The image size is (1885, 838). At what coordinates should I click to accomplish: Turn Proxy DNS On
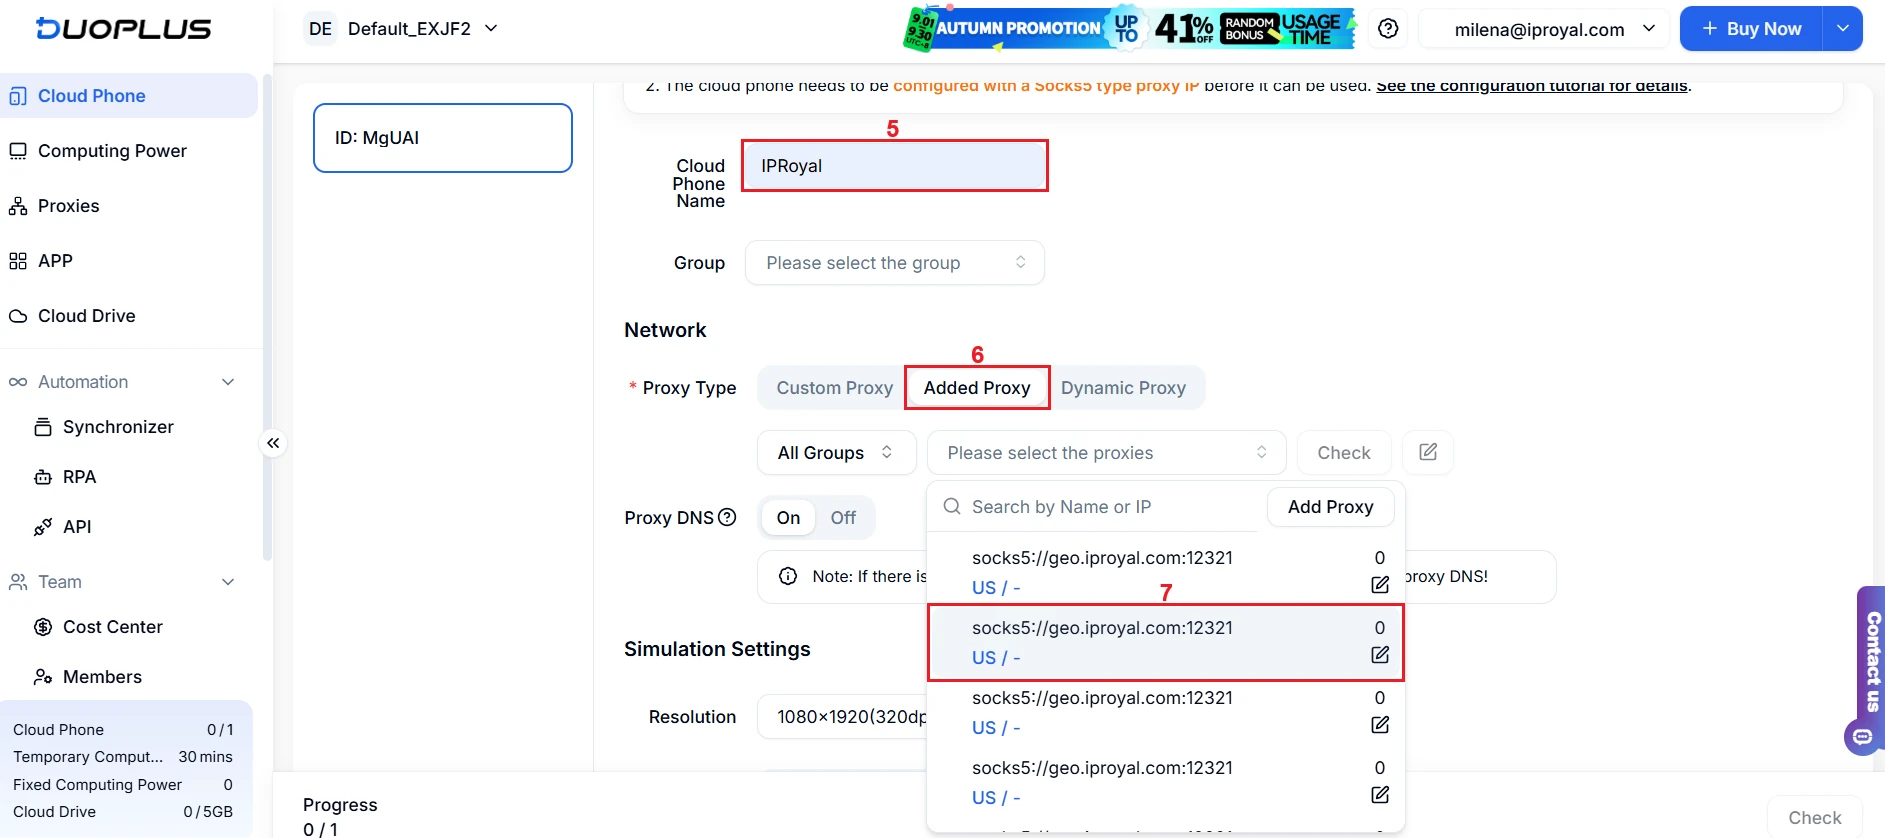(788, 518)
